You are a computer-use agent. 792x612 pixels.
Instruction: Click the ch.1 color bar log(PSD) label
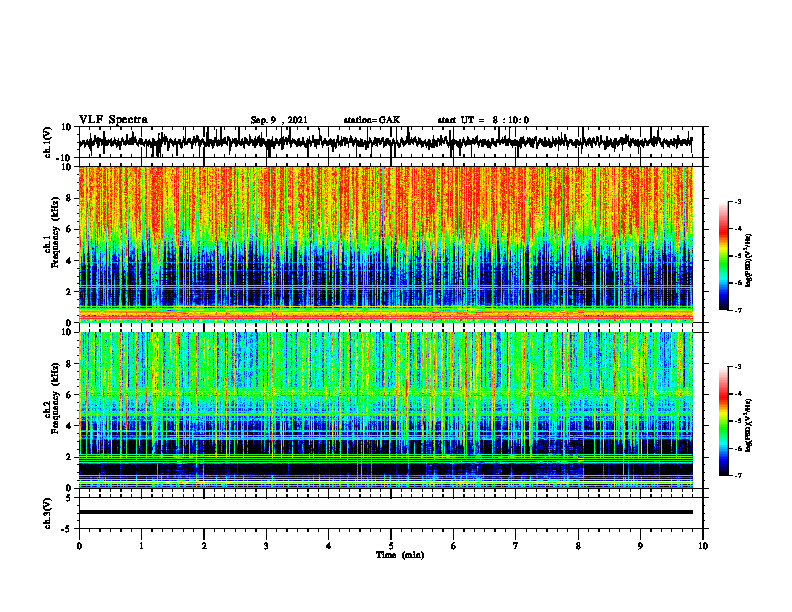(x=749, y=260)
